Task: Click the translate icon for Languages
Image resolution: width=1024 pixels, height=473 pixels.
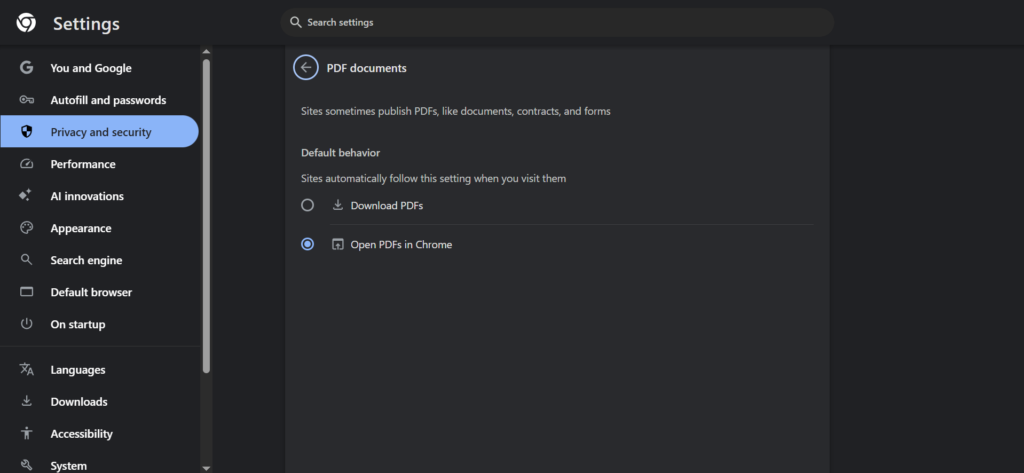Action: [27, 370]
